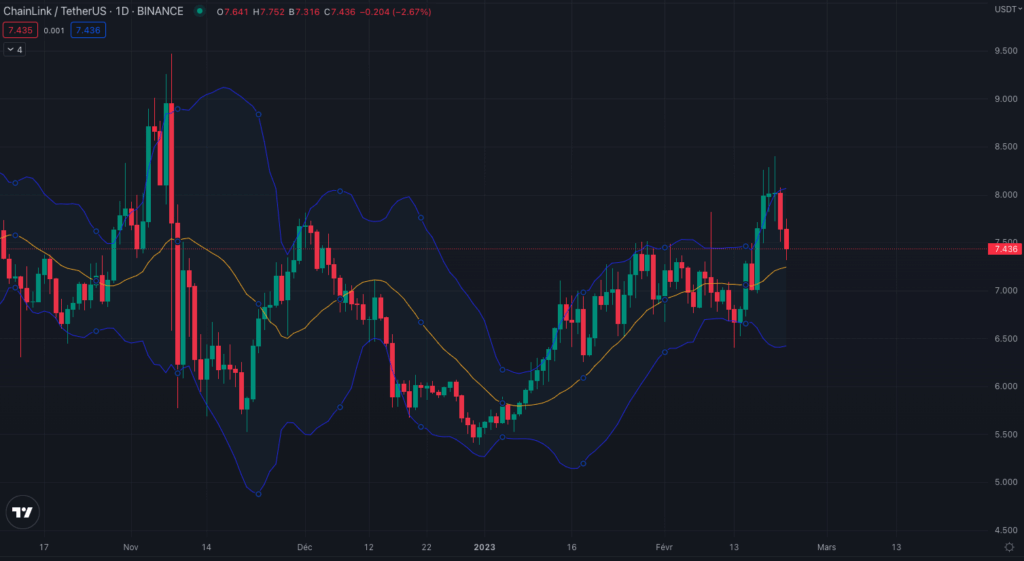Image resolution: width=1024 pixels, height=561 pixels.
Task: Click the red 7.435 sell price button
Action: click(x=18, y=30)
